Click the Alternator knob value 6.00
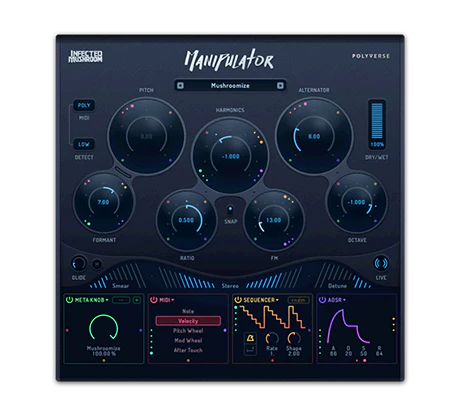Image resolution: width=460 pixels, height=416 pixels. (314, 136)
